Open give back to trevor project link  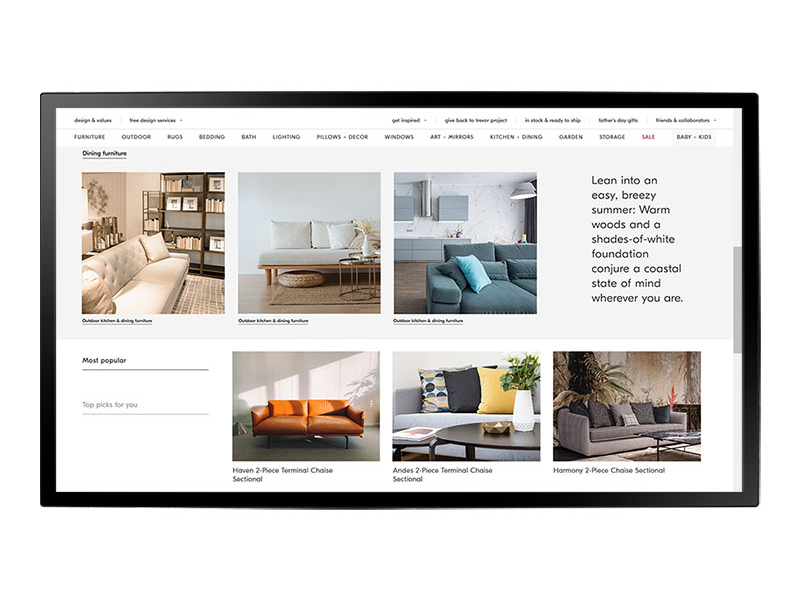click(x=476, y=120)
